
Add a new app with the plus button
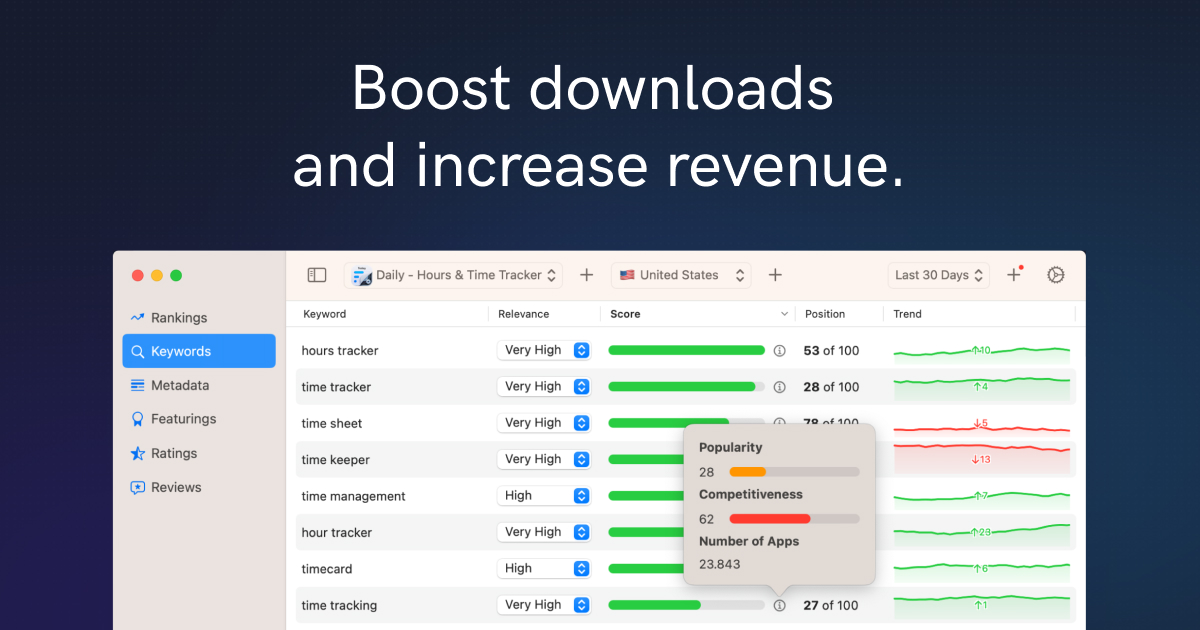tap(586, 274)
